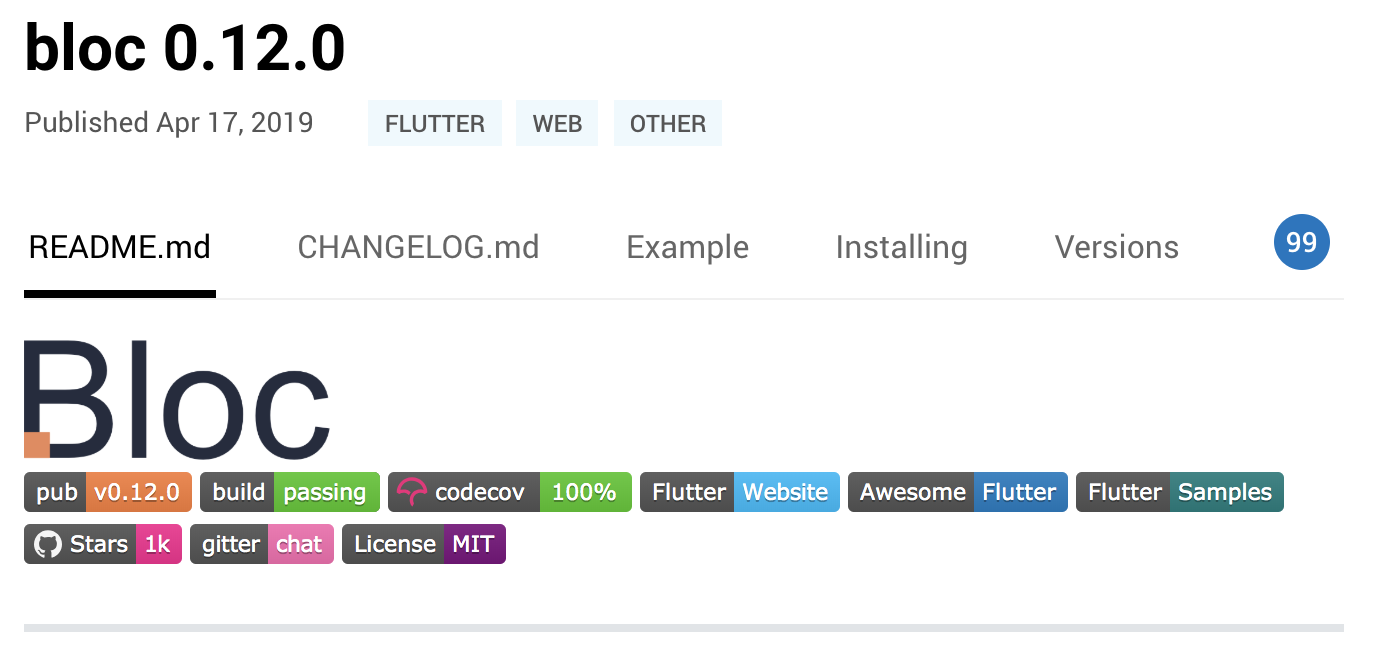Click the WEB platform tag
Viewport: 1374px width, 666px height.
(x=557, y=123)
